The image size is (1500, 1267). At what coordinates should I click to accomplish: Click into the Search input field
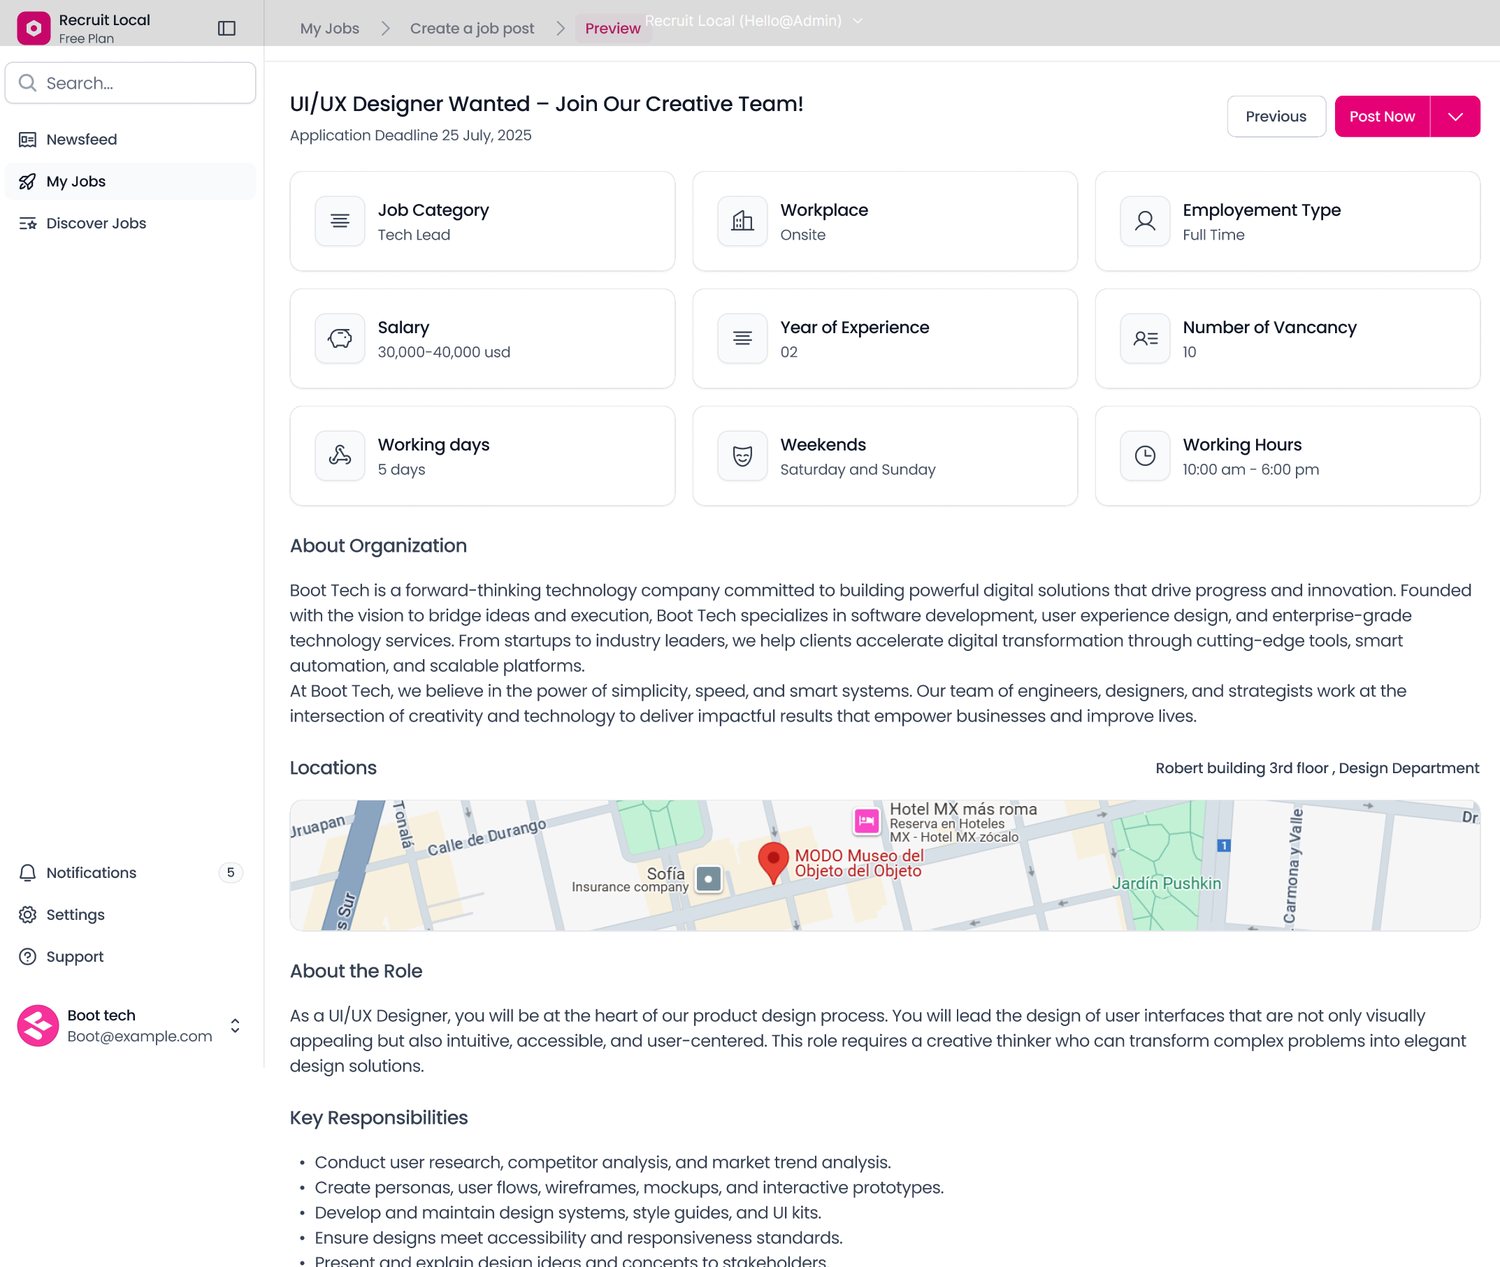tap(130, 83)
